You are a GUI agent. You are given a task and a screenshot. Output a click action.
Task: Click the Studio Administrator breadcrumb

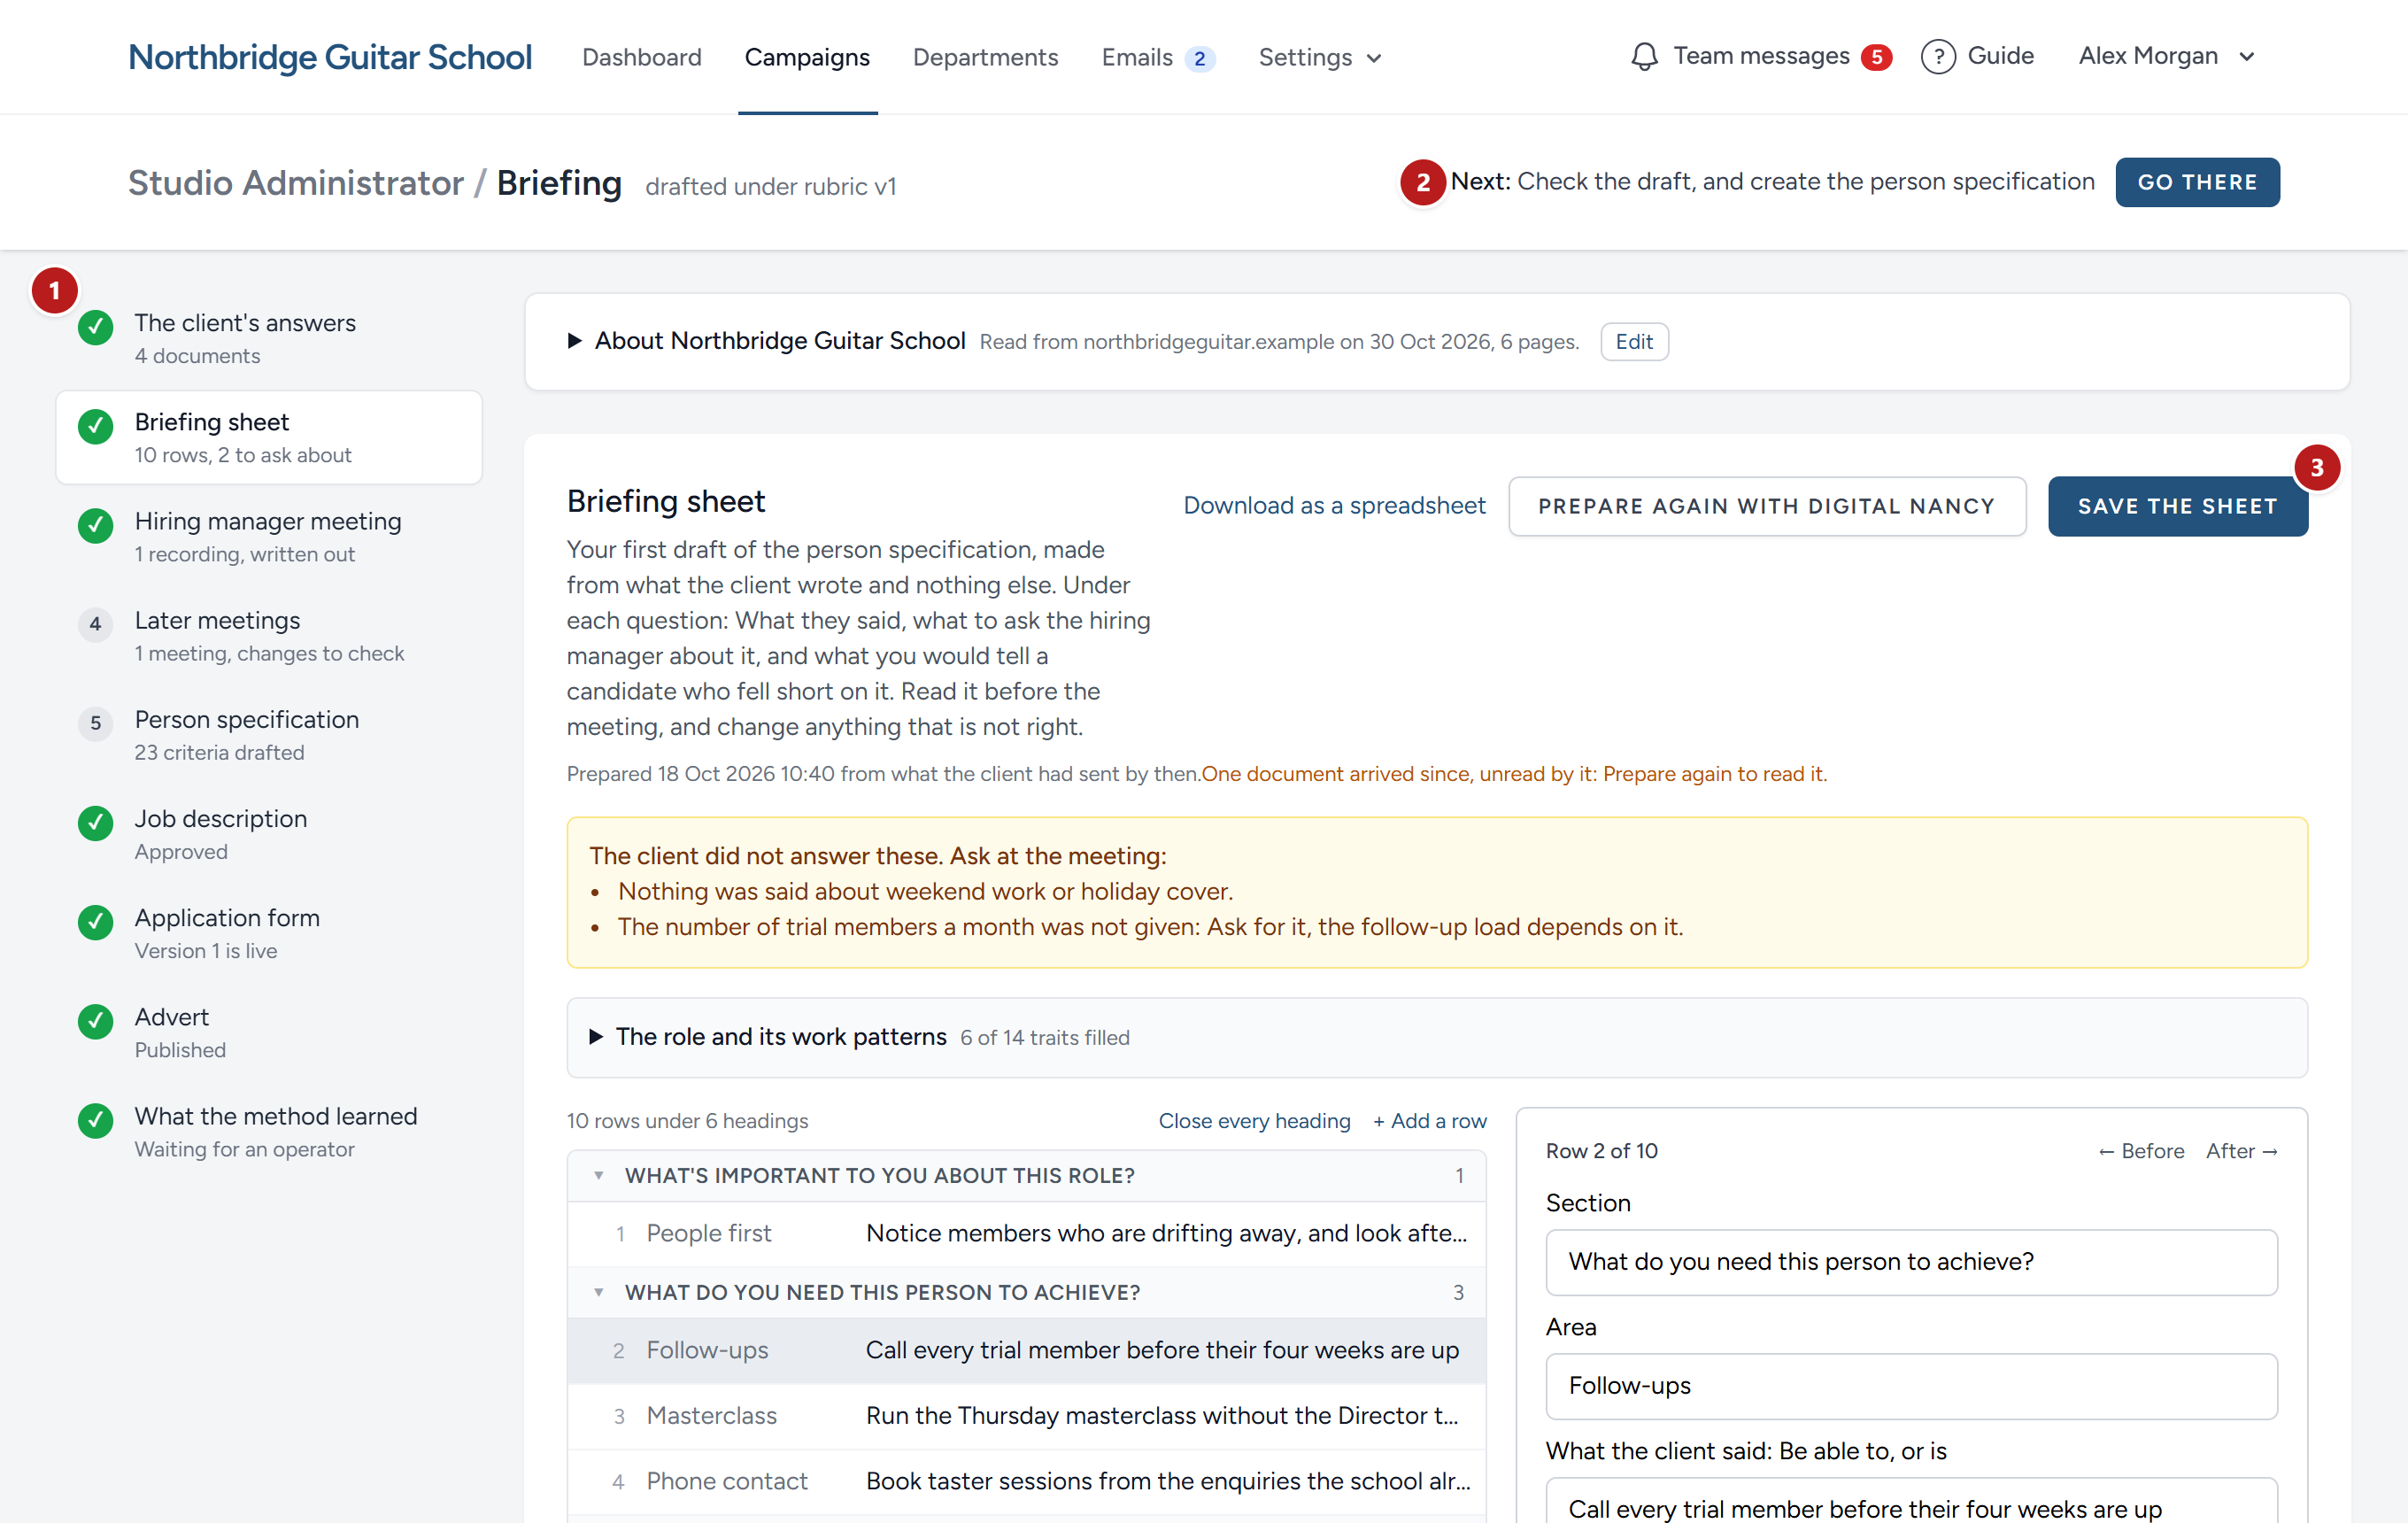click(x=296, y=182)
